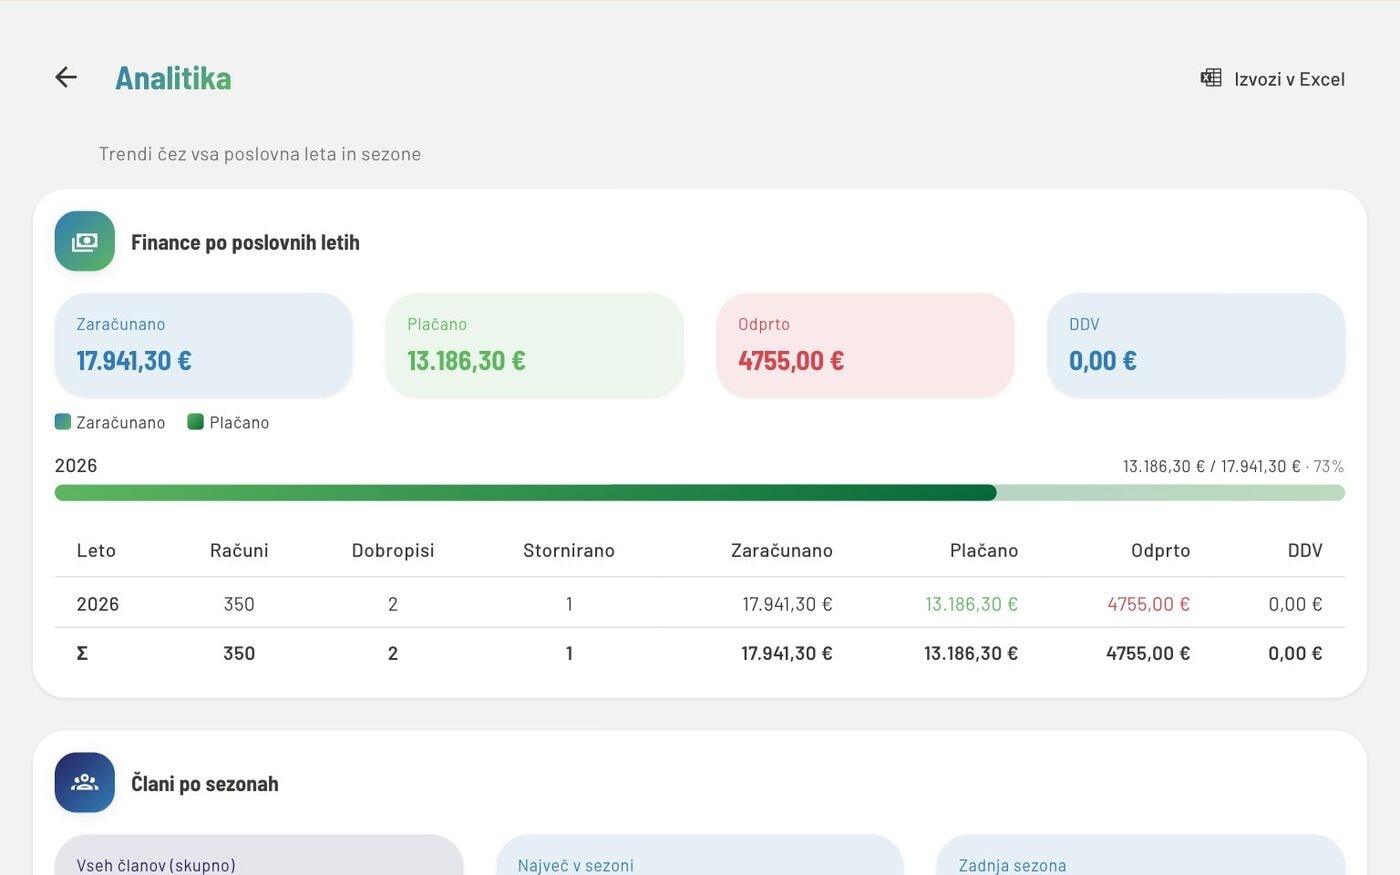
Task: Click the Računi column header
Action: 239,550
